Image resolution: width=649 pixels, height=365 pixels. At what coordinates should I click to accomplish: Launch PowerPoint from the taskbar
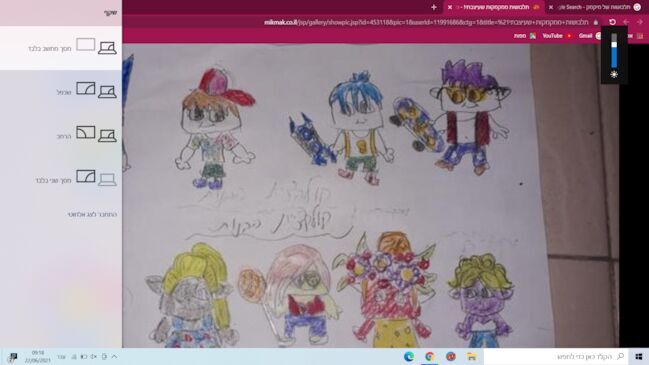pos(451,356)
